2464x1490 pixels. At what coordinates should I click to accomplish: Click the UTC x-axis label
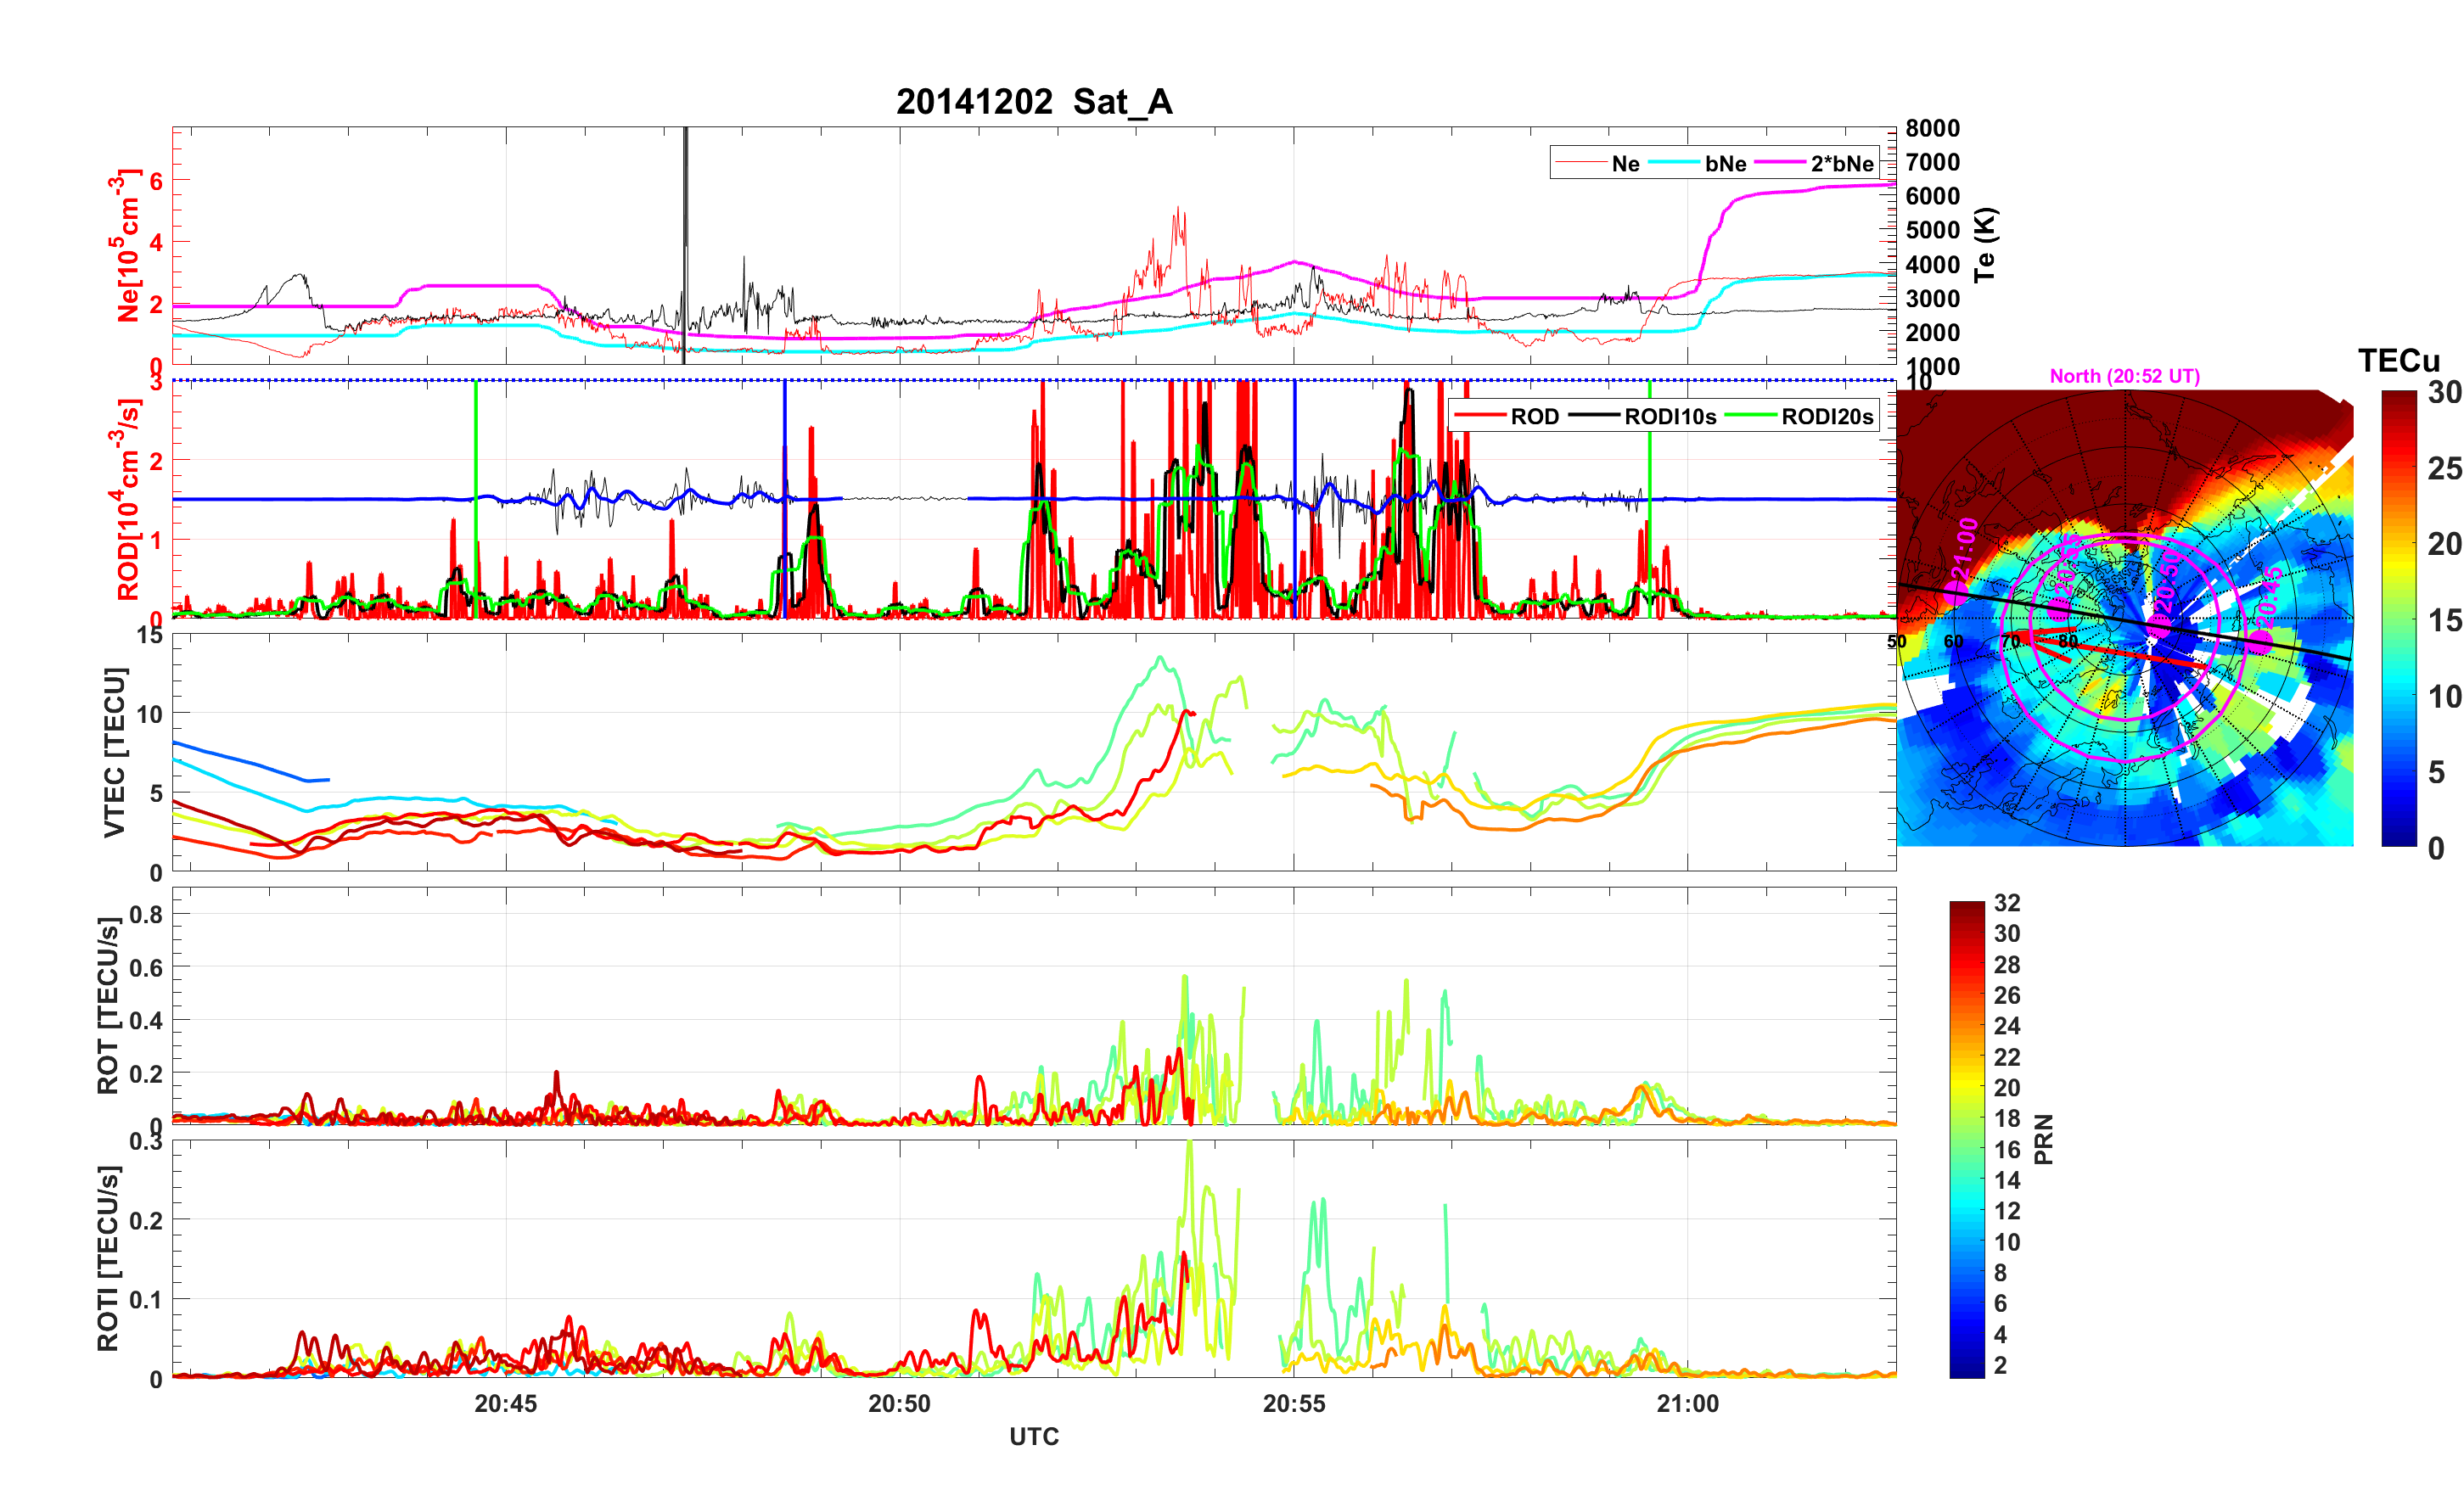pyautogui.click(x=1033, y=1436)
